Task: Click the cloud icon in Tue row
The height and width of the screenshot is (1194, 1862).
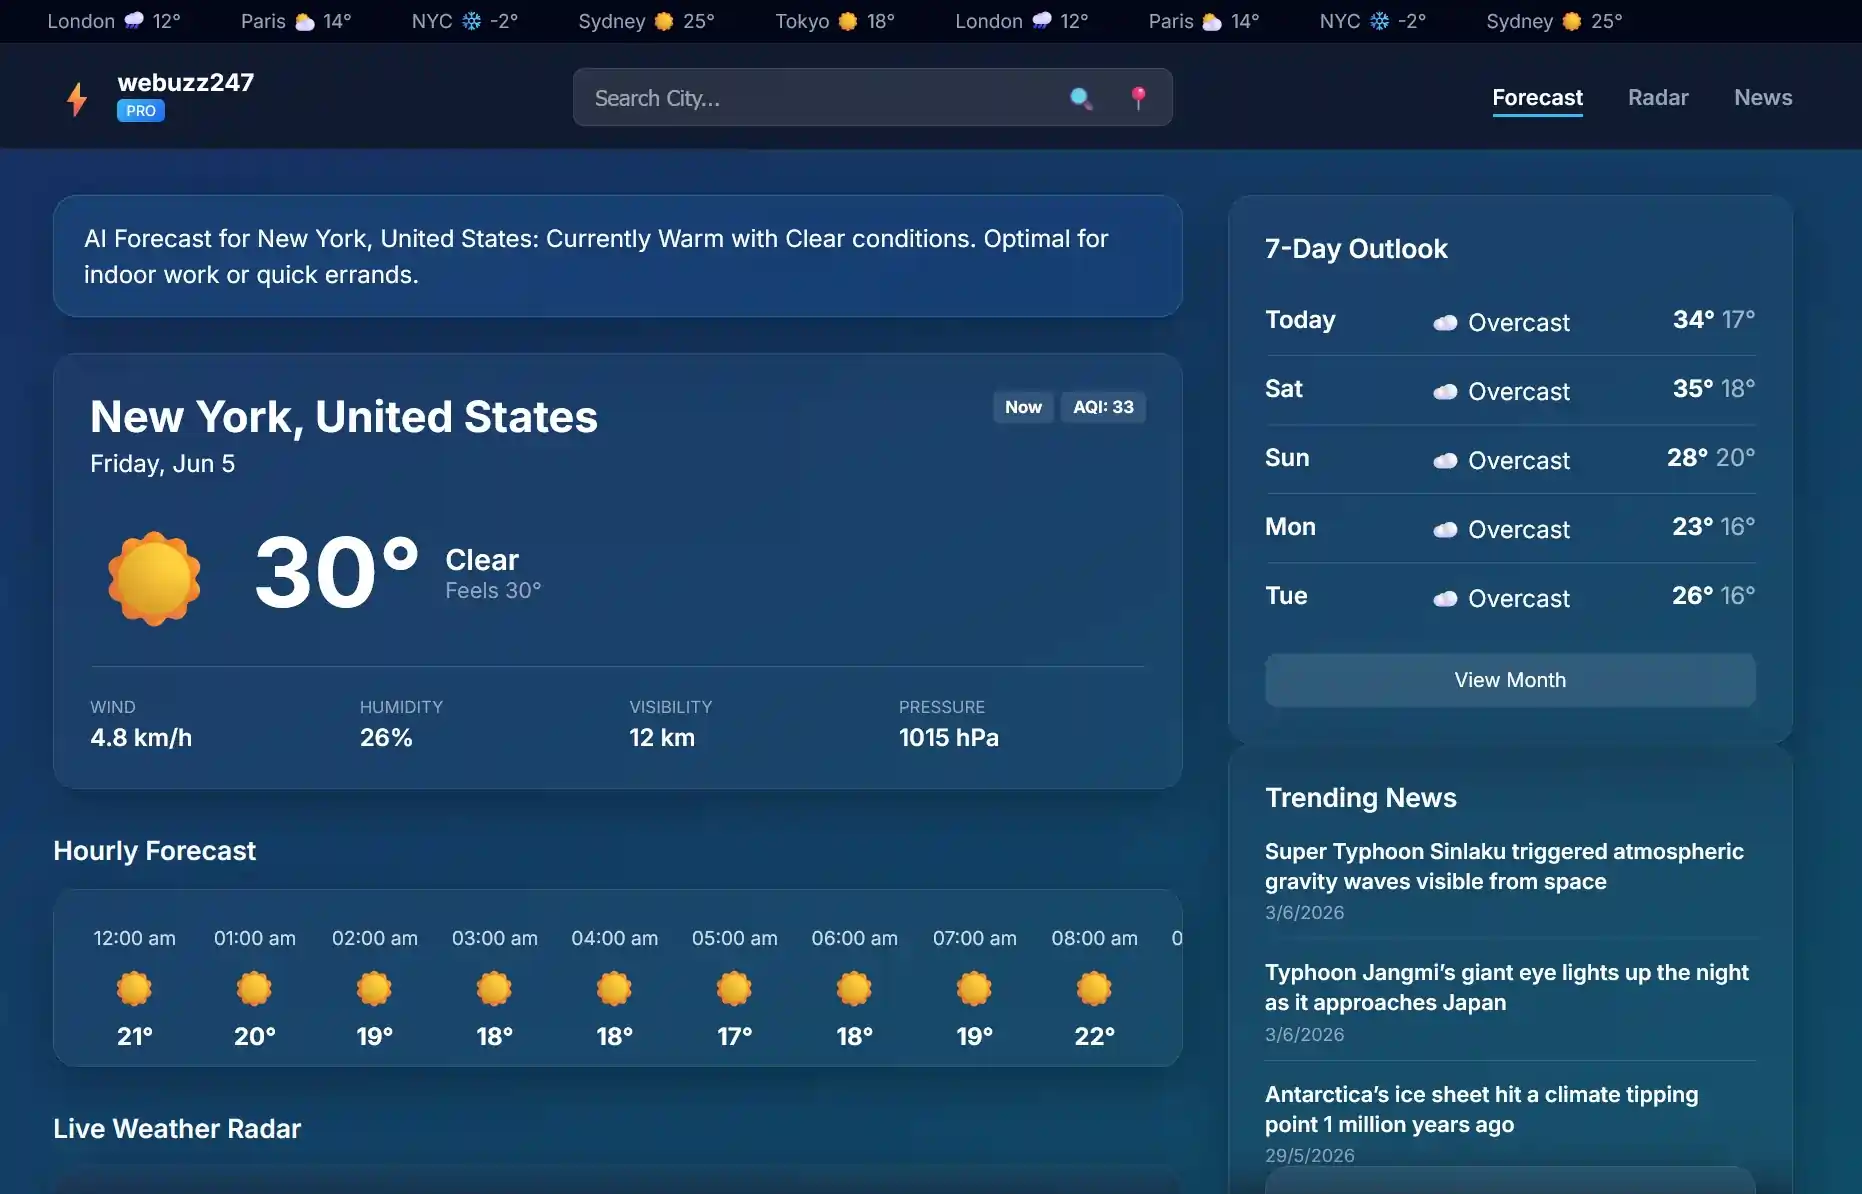Action: [x=1445, y=599]
